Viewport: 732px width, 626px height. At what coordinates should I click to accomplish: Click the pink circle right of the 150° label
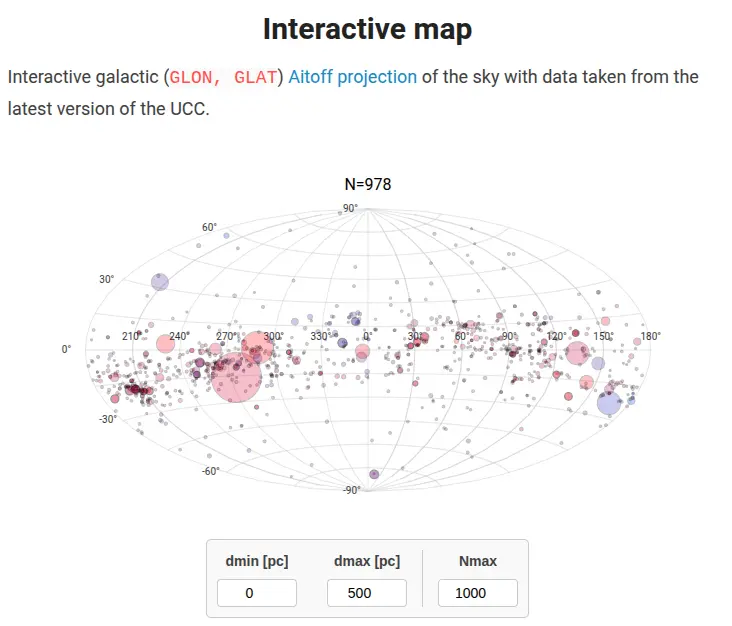pos(605,321)
